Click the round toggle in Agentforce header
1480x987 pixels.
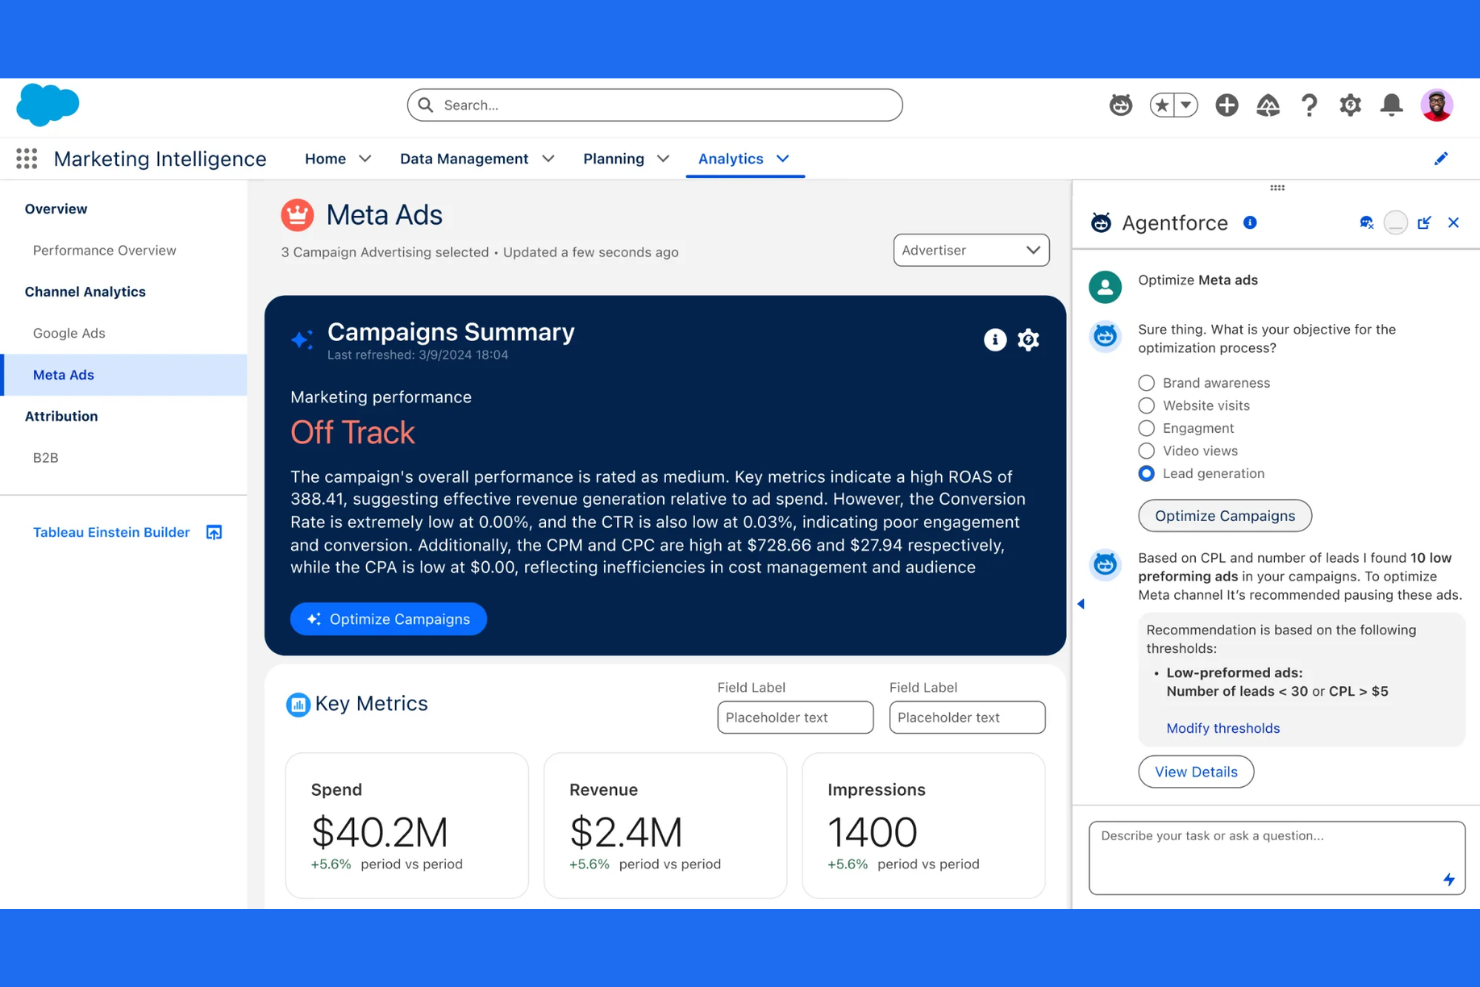coord(1396,223)
